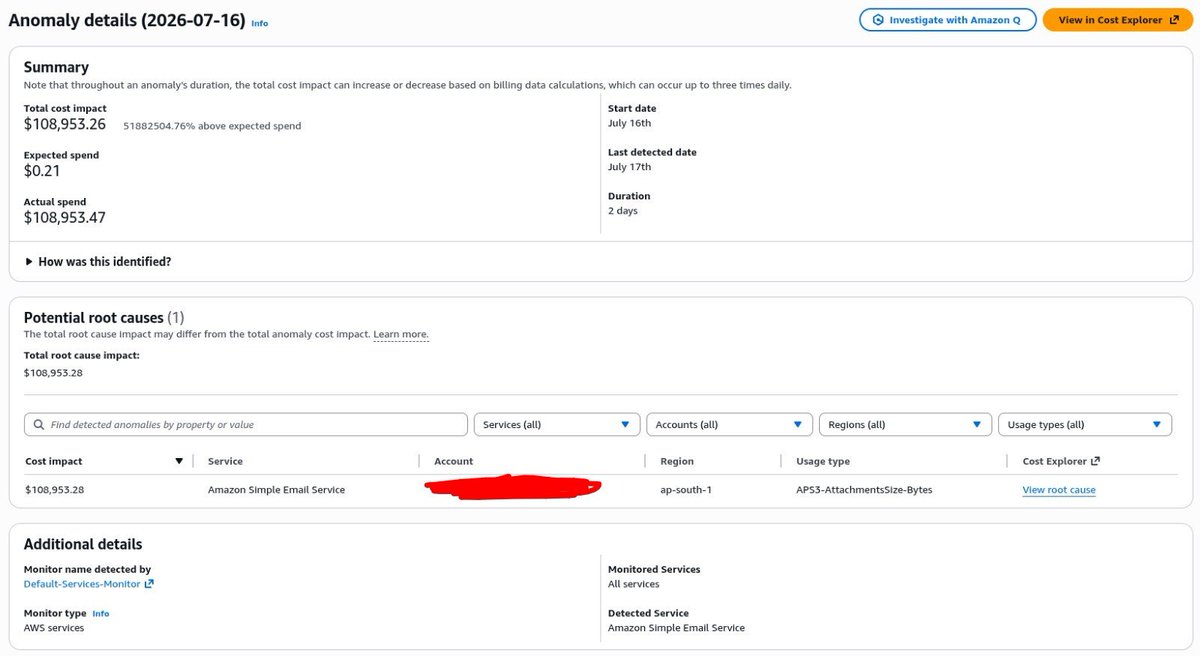Follow the Learn more link
1200x656 pixels.
pos(401,334)
